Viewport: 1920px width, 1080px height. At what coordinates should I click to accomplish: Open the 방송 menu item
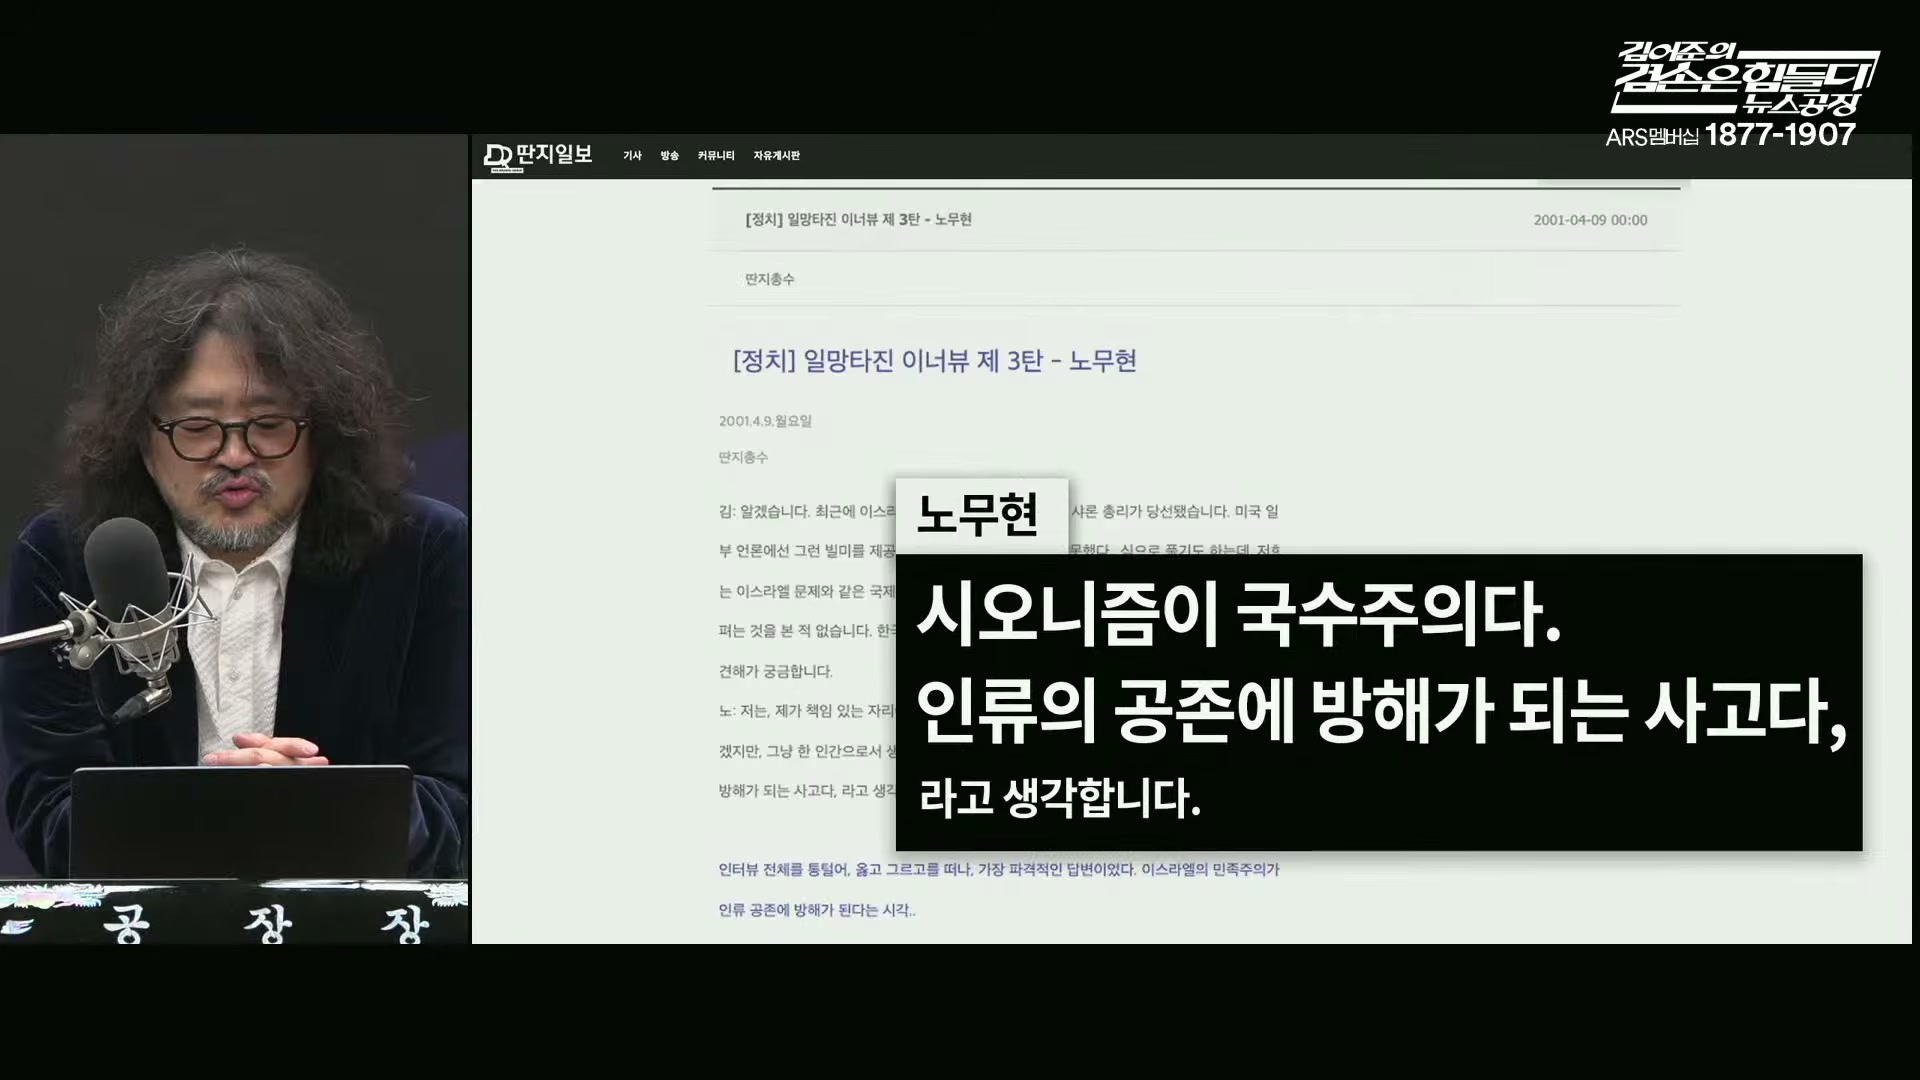[x=669, y=156]
